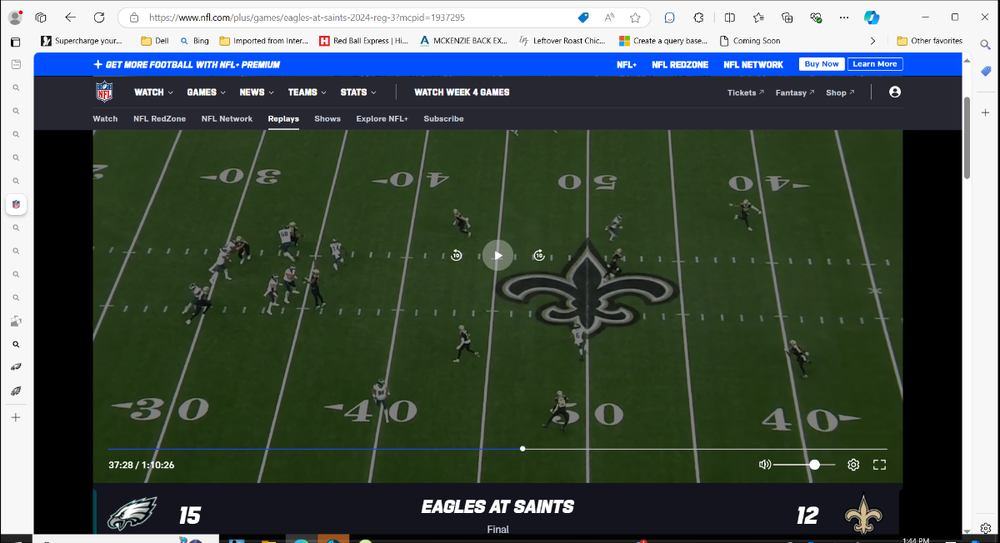Expand the Teams dropdown menu
This screenshot has width=1000, height=543.
[307, 92]
